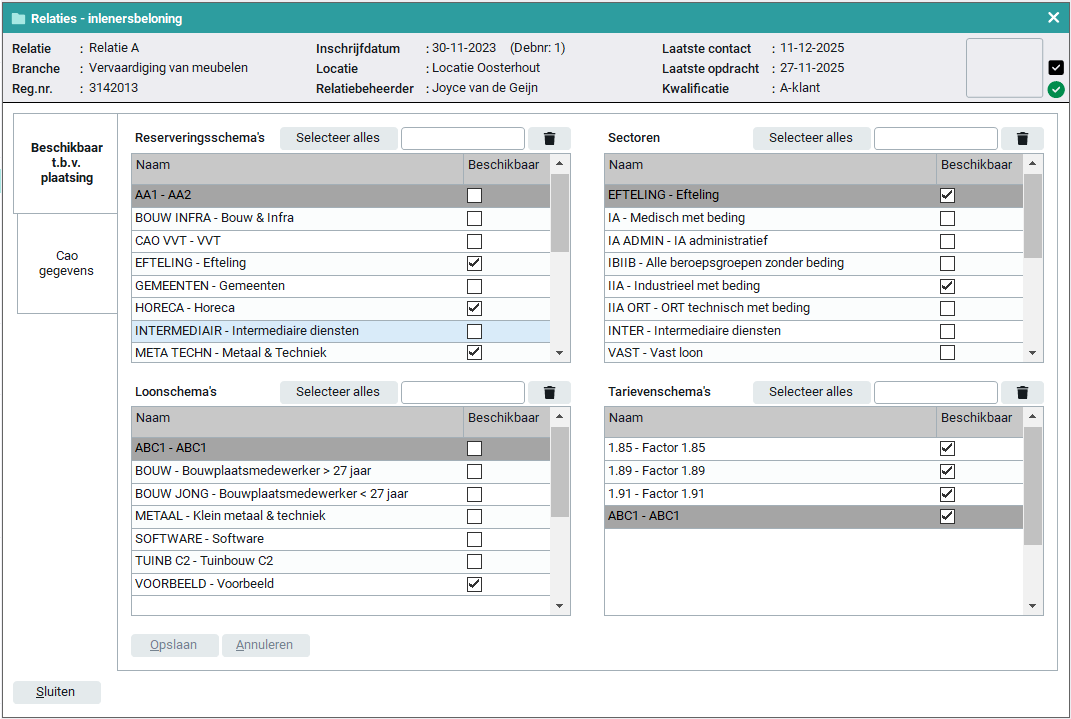1071x719 pixels.
Task: Click the green checkmark status icon
Action: coord(1056,90)
